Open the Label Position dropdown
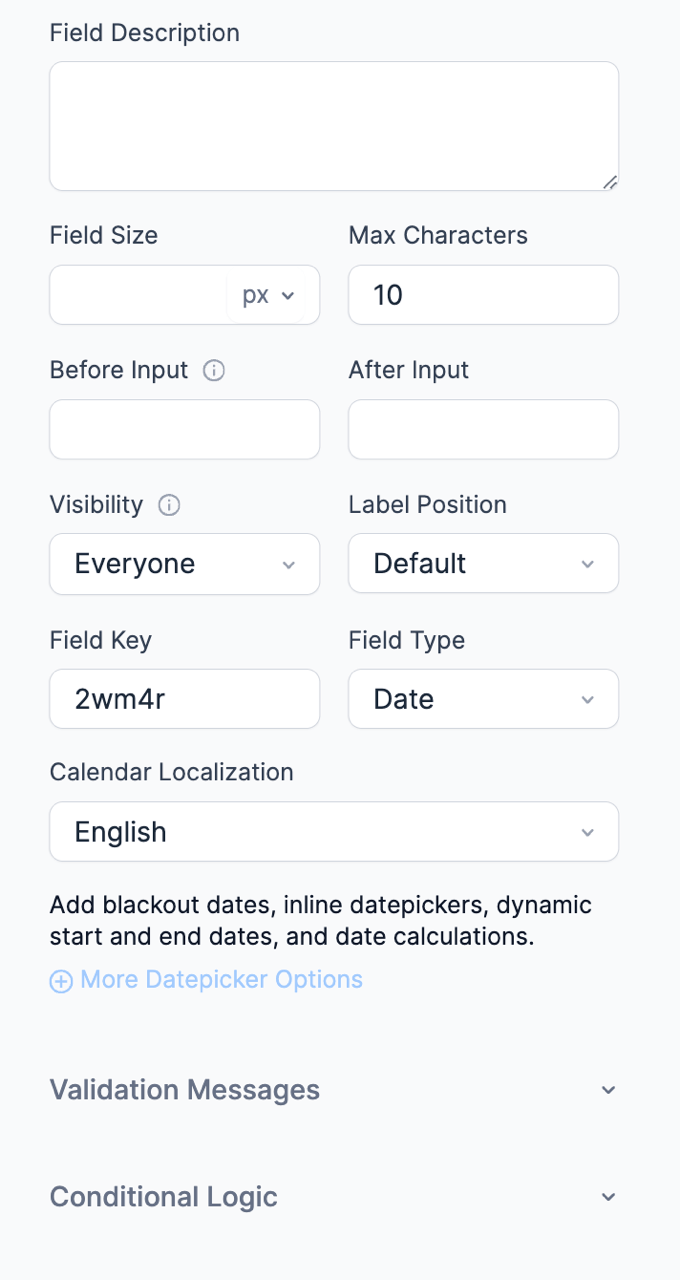The width and height of the screenshot is (680, 1280). 483,564
